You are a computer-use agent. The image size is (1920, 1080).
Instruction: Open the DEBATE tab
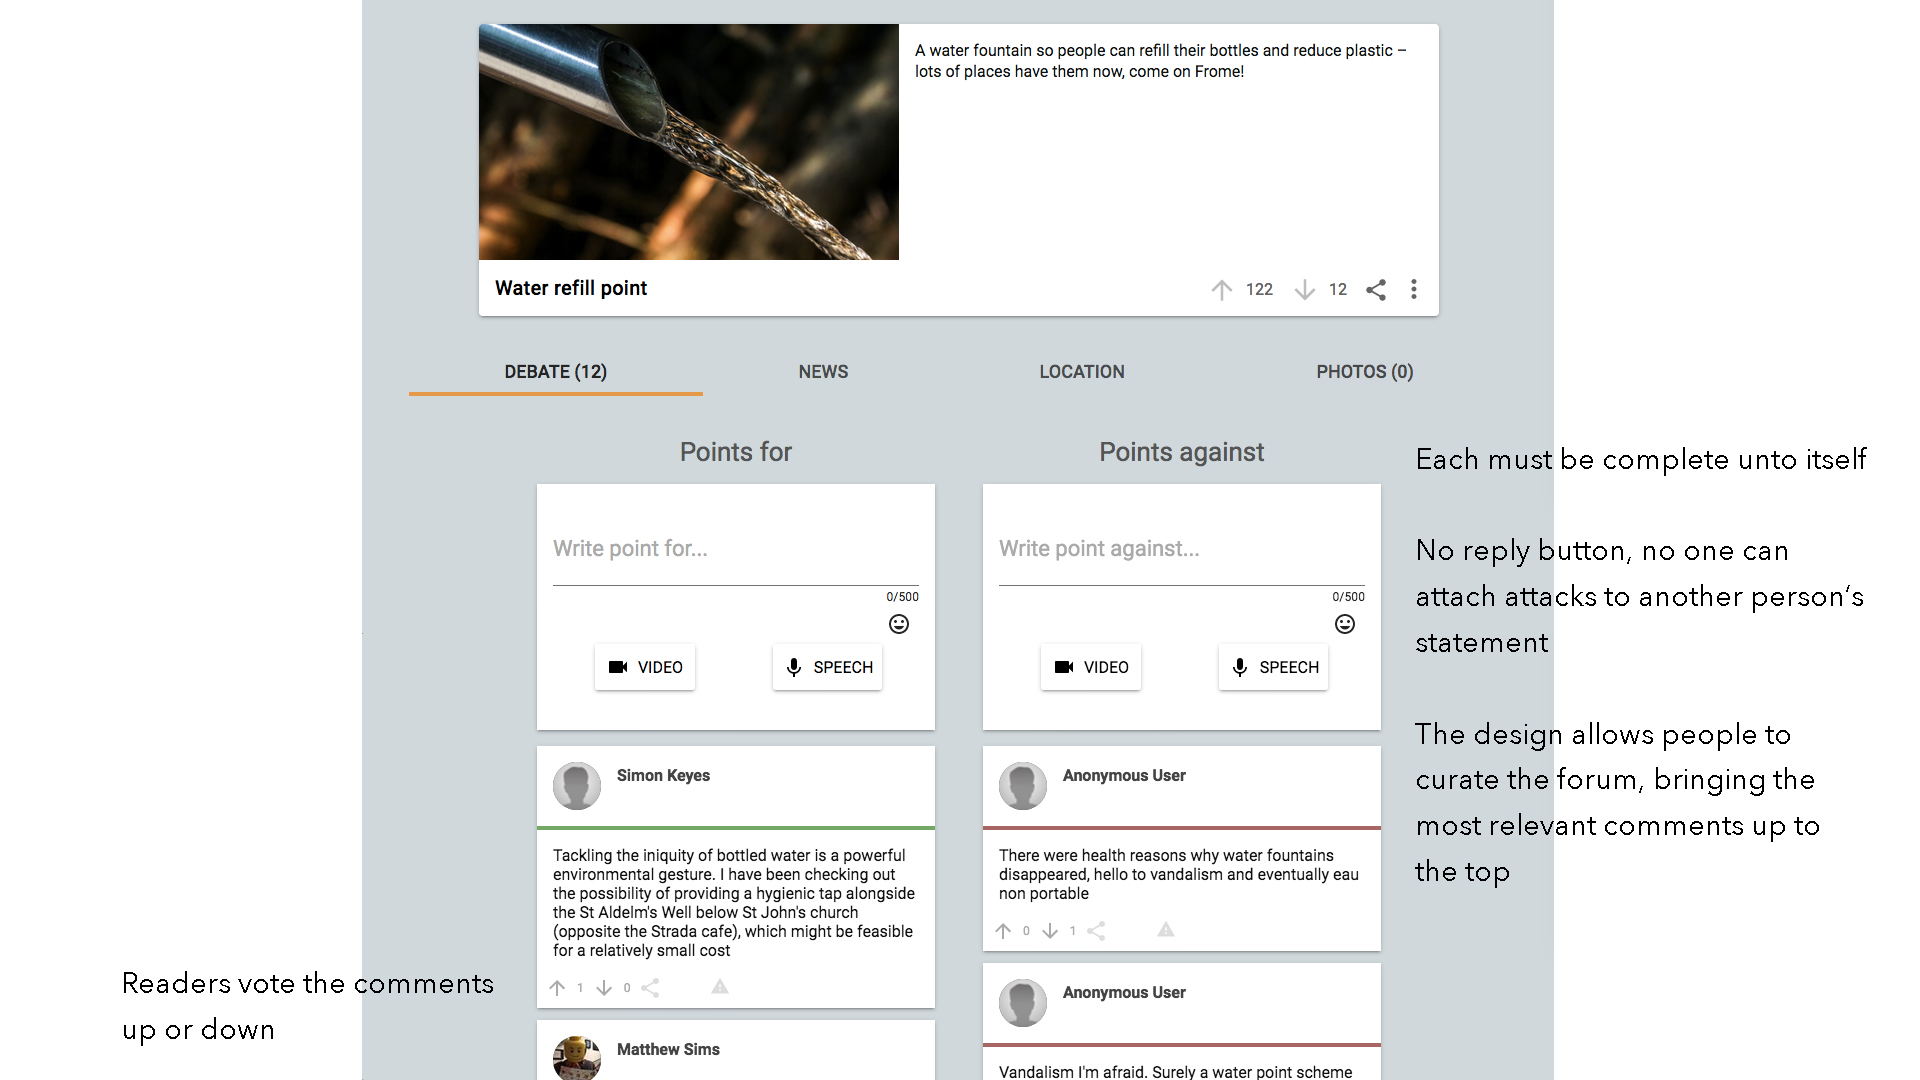(x=555, y=372)
